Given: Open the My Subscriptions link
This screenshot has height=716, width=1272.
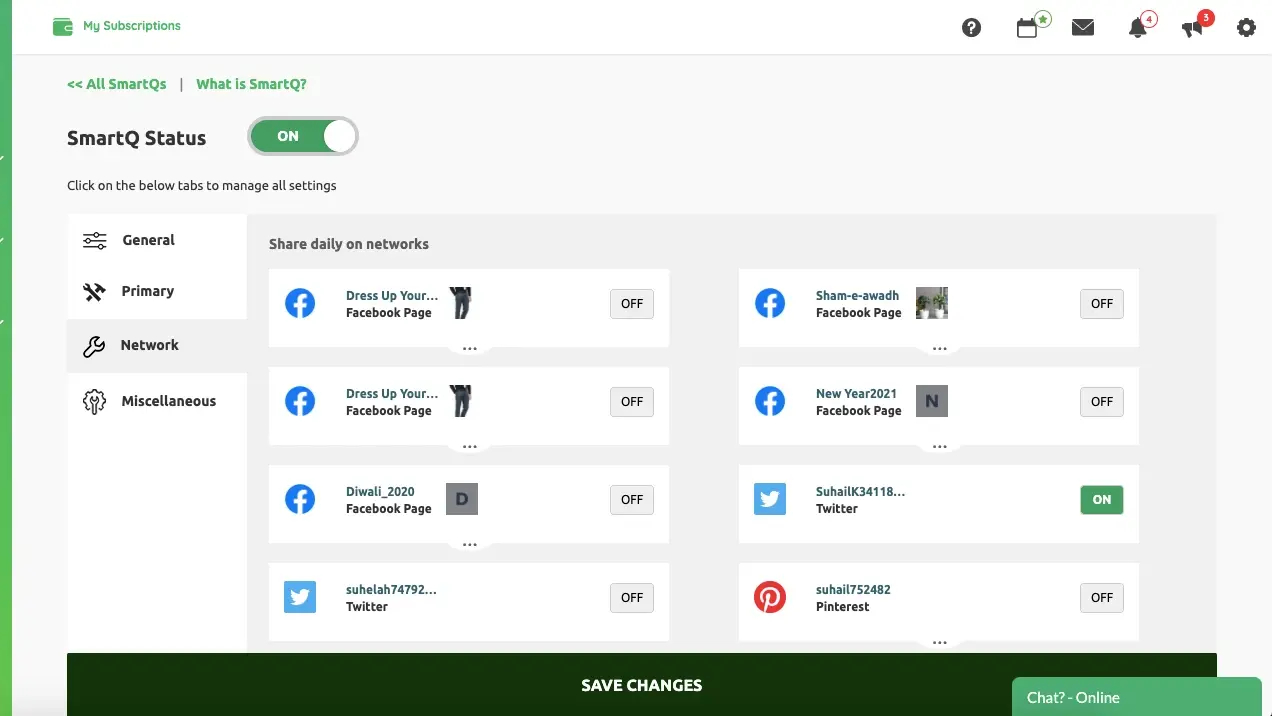Looking at the screenshot, I should pos(132,26).
